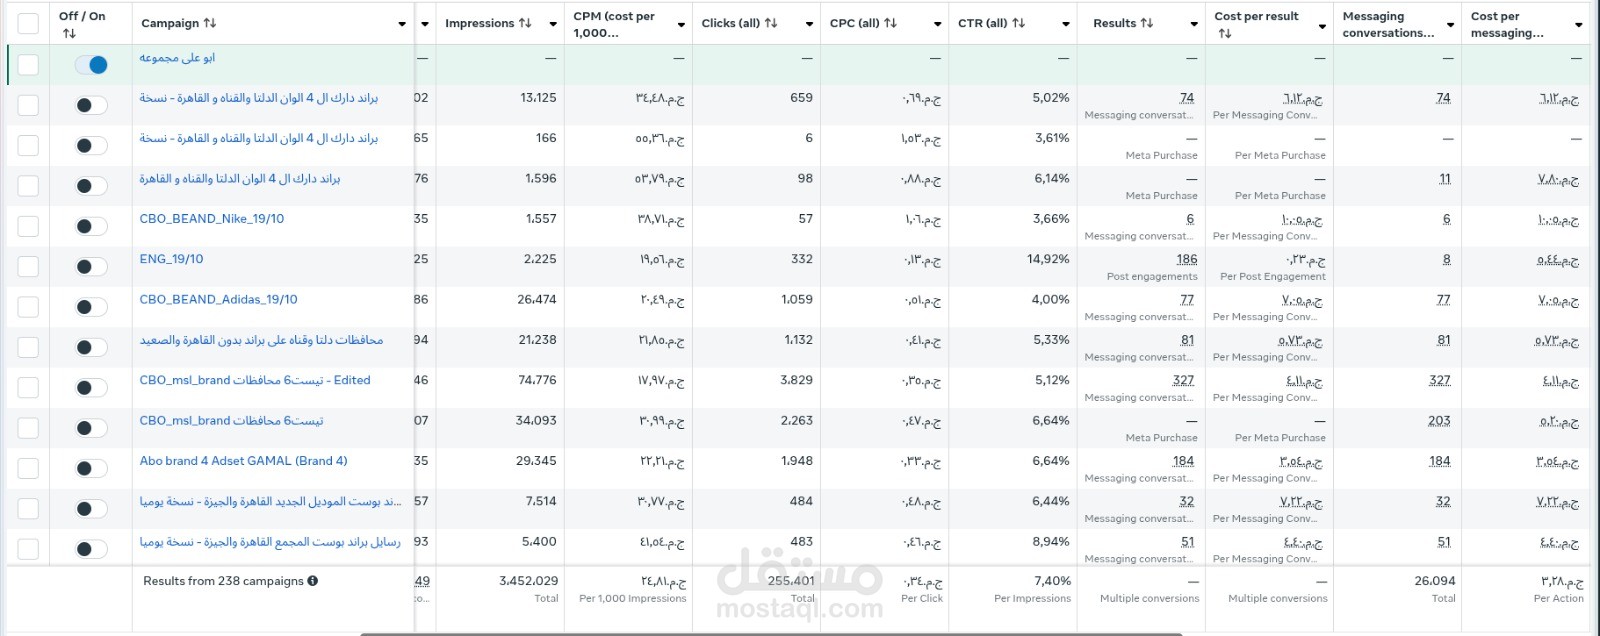
Task: Sort by Cost per result arrows
Action: (1225, 34)
